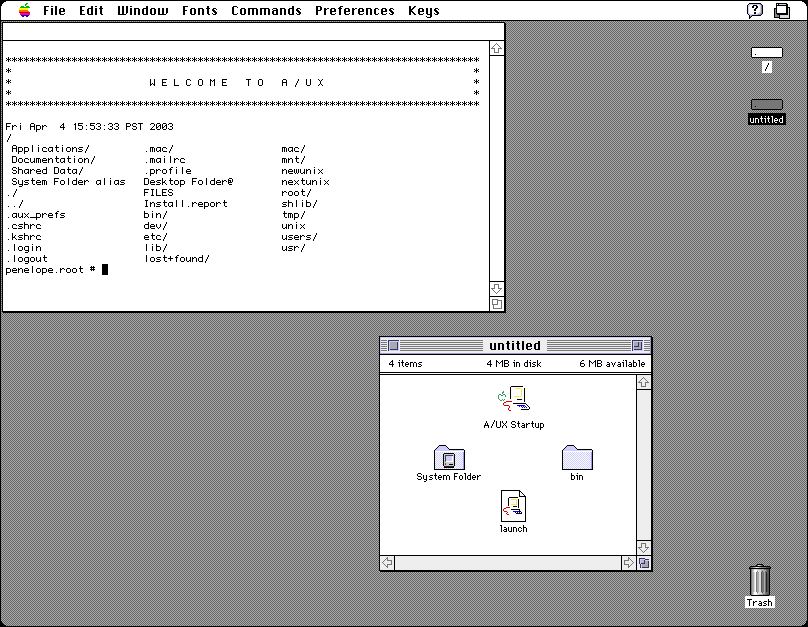The height and width of the screenshot is (627, 808).
Task: Open the Preferences menu
Action: [354, 10]
